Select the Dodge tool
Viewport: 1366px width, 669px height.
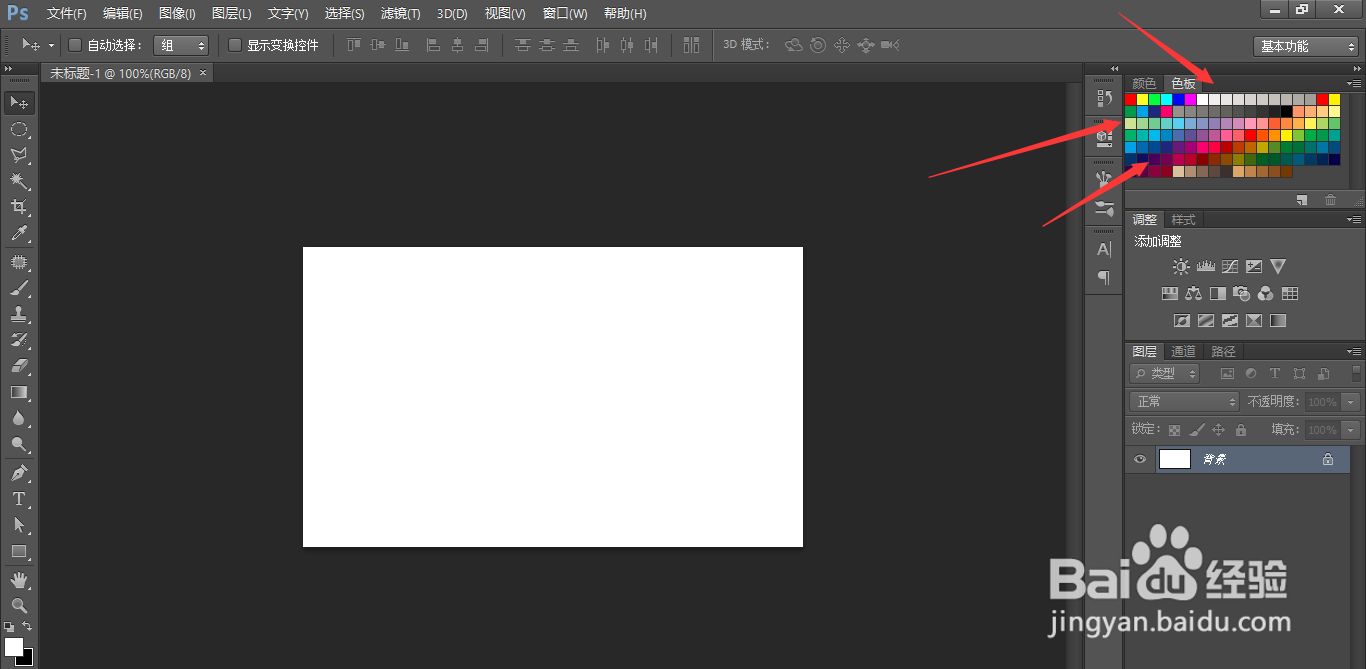19,444
